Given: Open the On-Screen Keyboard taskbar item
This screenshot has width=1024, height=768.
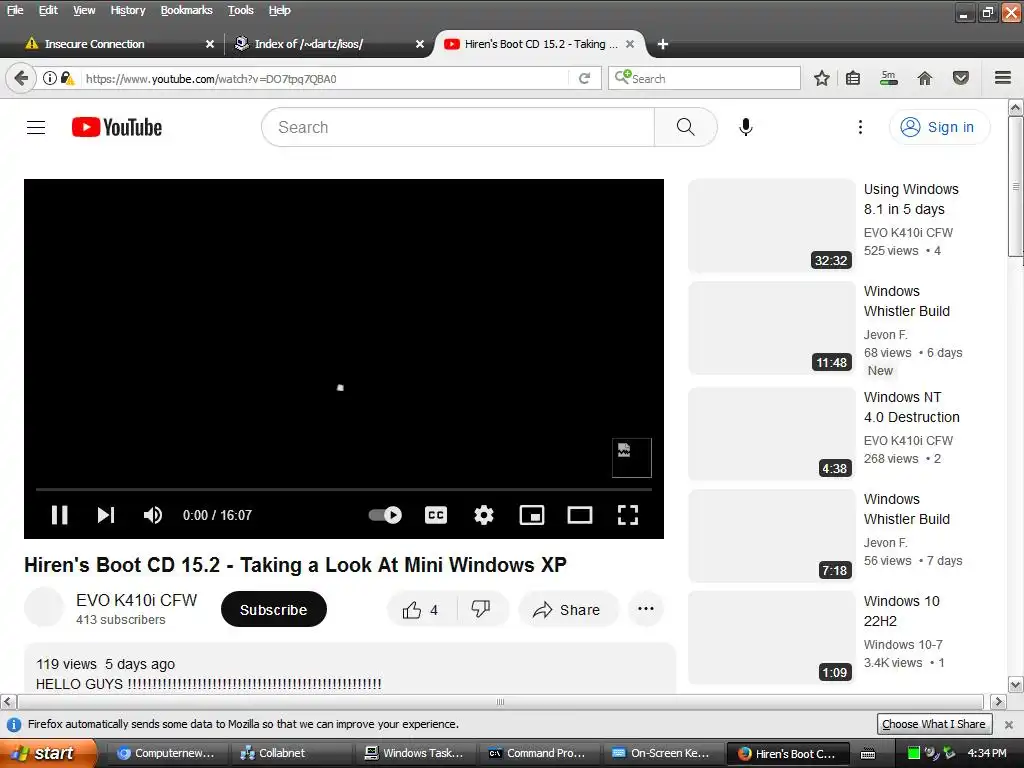Looking at the screenshot, I should coord(664,753).
